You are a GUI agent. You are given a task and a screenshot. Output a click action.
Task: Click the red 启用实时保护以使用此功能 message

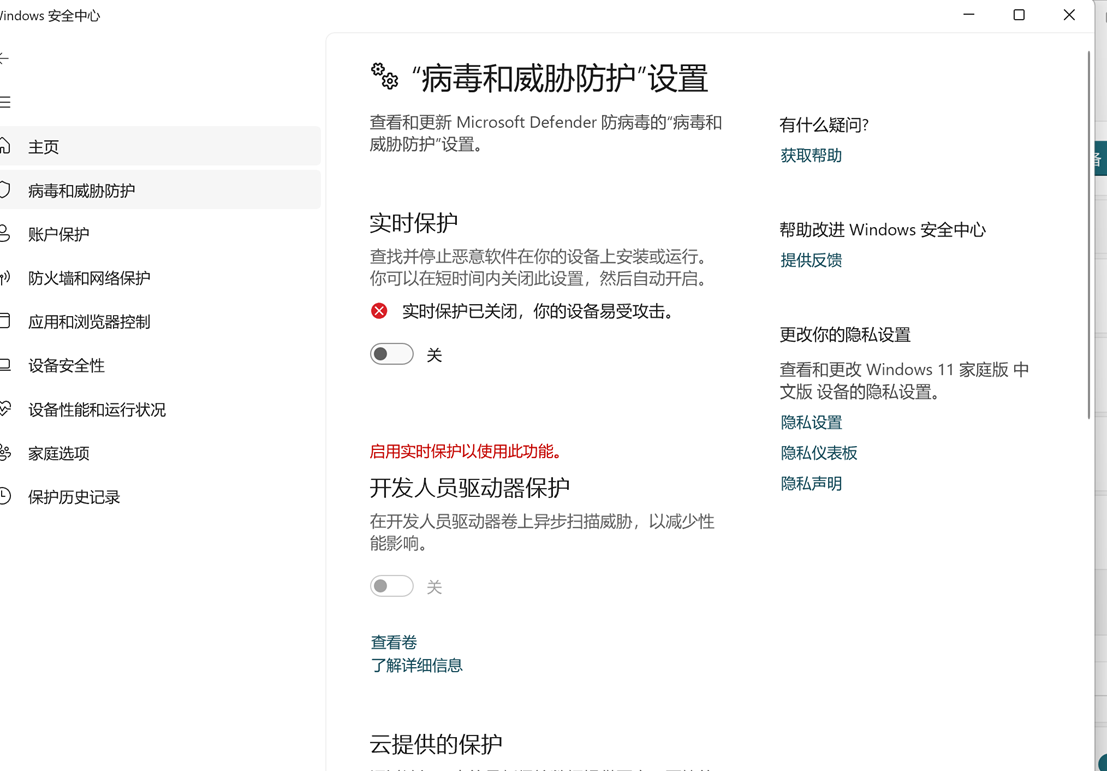(x=467, y=451)
